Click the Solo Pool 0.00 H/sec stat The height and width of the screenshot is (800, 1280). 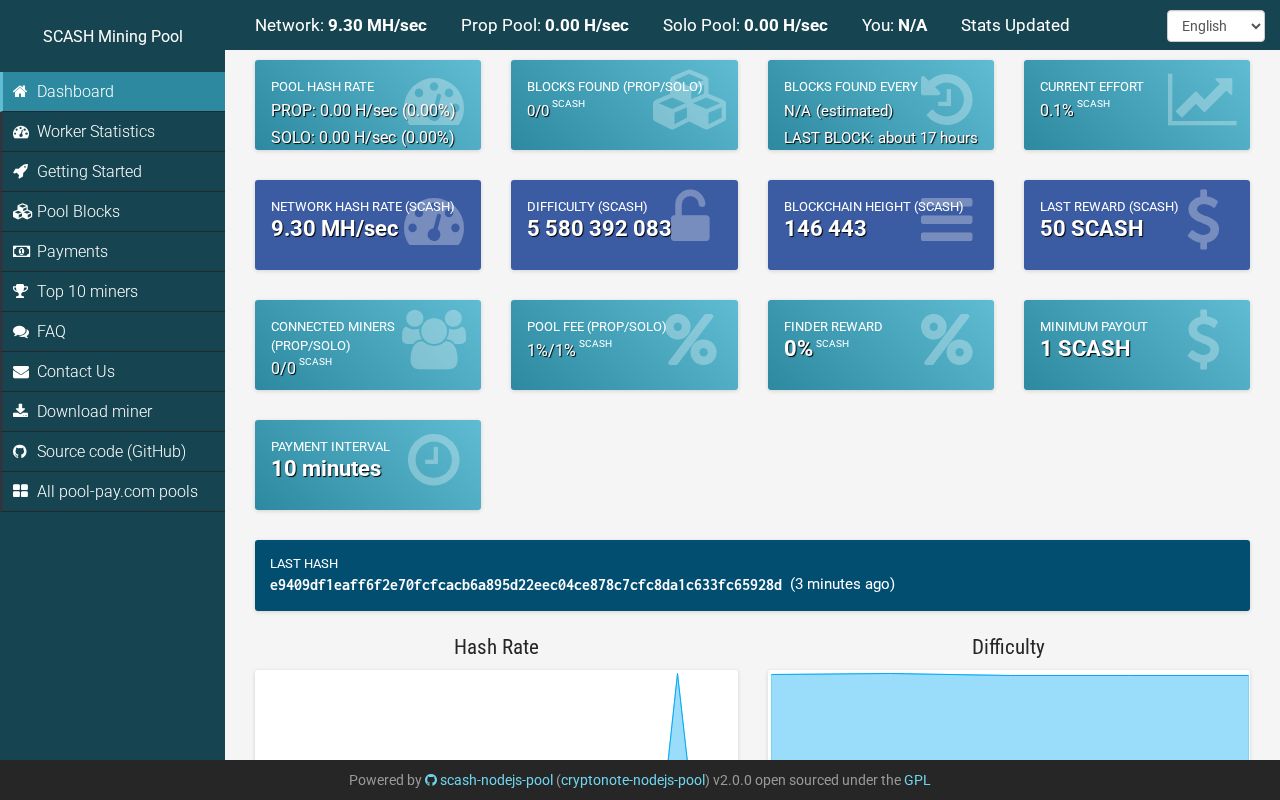745,25
